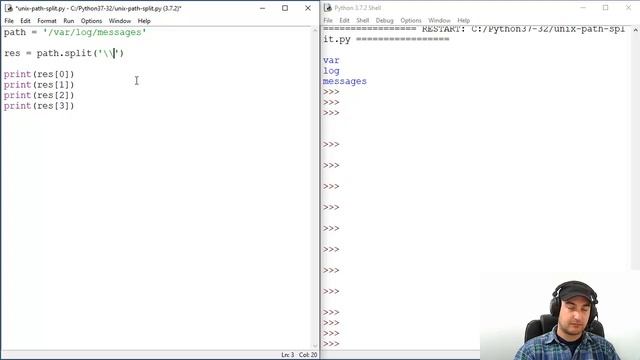Click the RESTART line in shell
This screenshot has height=360, width=640.
(x=474, y=34)
